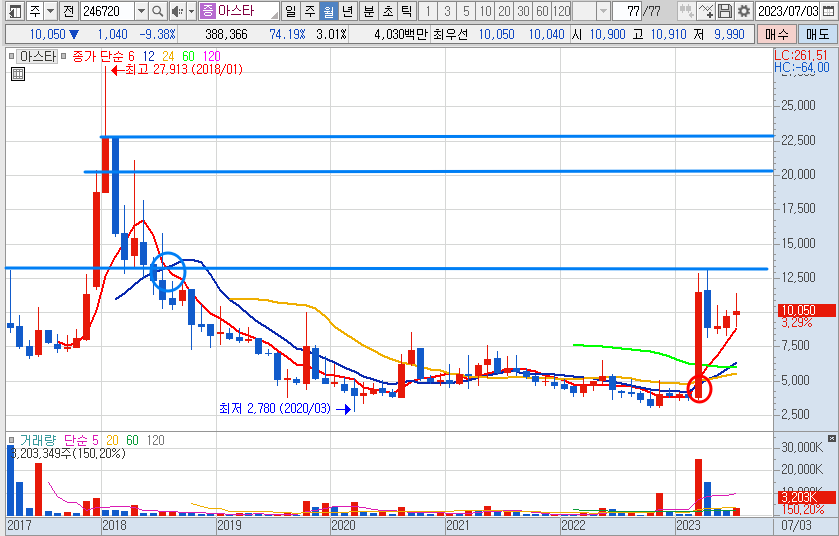Click the magnifier stock search icon
Screen dimensions: 839x536
(x=157, y=11)
